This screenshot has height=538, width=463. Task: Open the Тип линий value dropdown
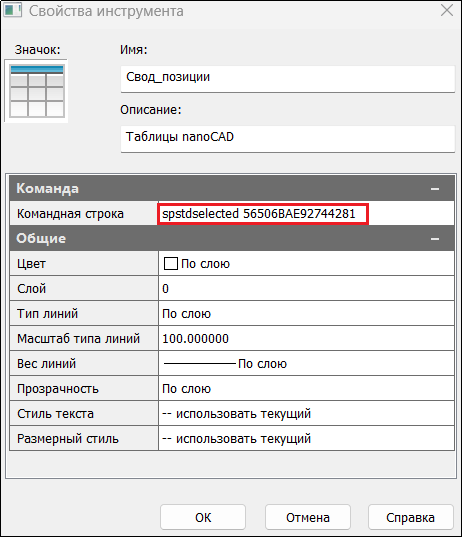click(x=306, y=314)
